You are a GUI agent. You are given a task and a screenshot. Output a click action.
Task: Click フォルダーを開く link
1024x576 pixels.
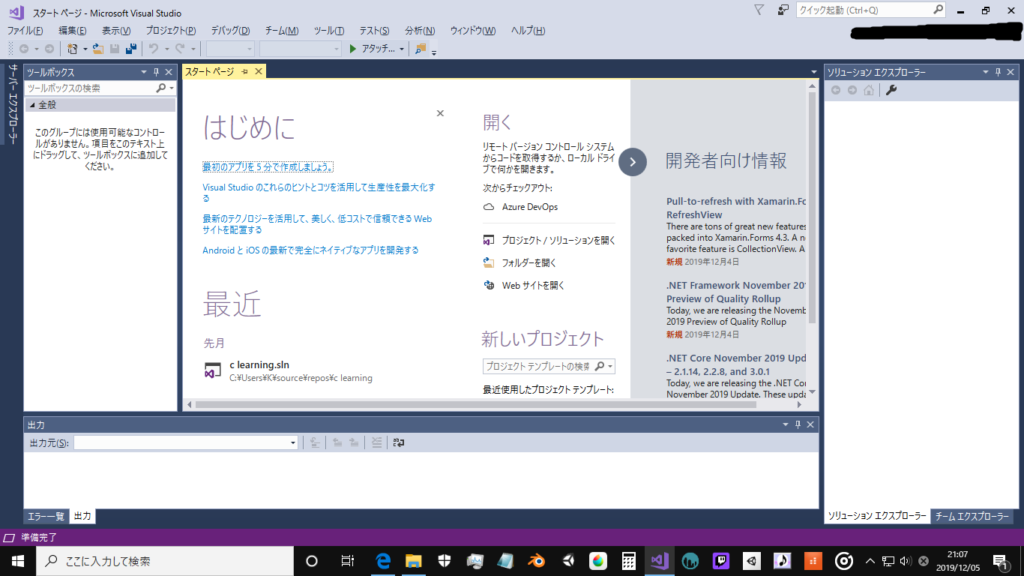click(x=529, y=263)
